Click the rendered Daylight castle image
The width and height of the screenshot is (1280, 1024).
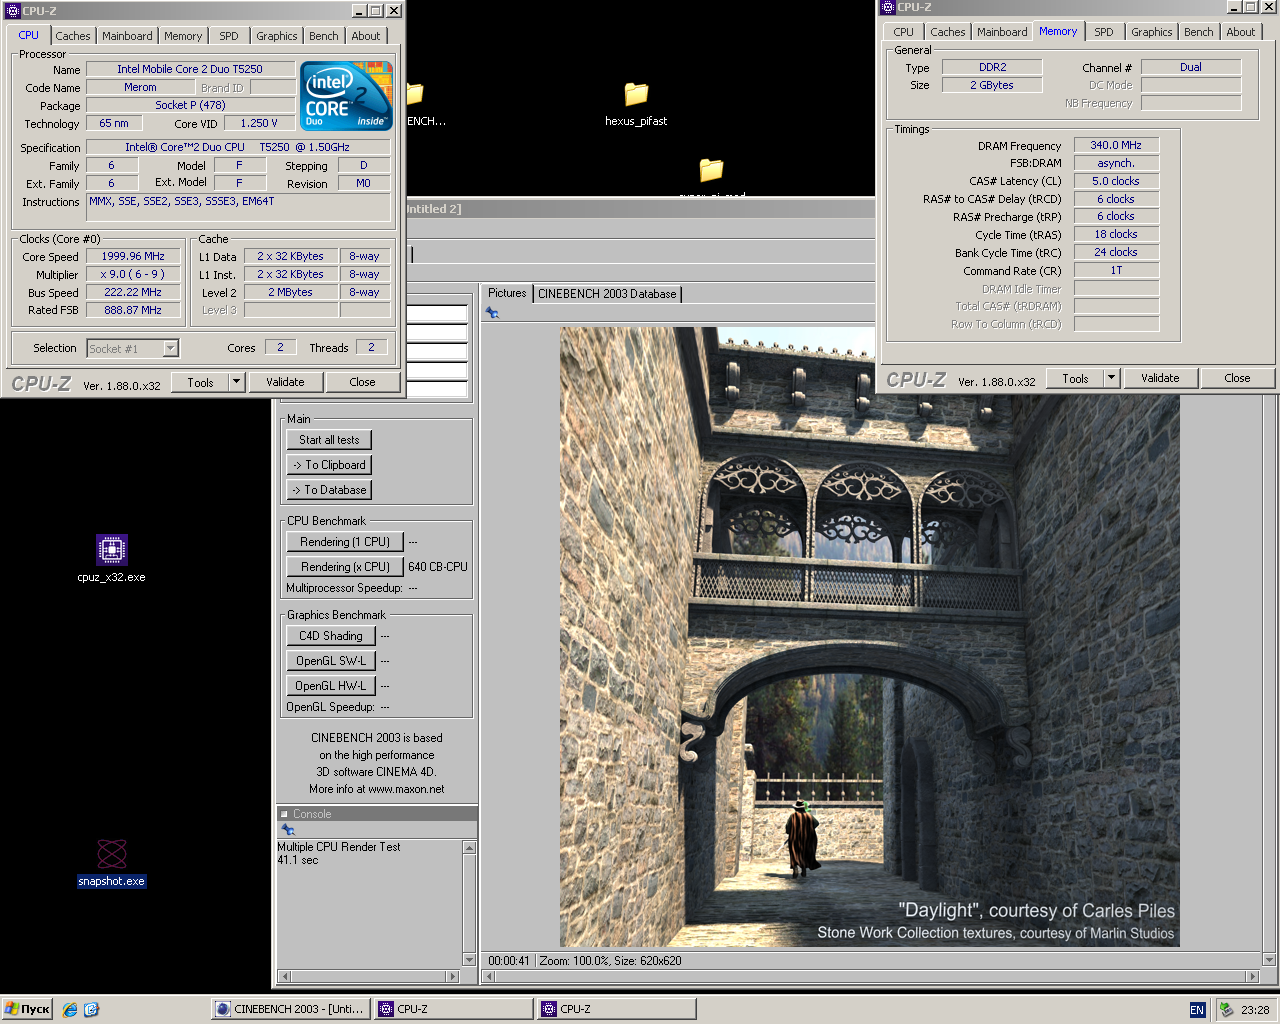[869, 637]
